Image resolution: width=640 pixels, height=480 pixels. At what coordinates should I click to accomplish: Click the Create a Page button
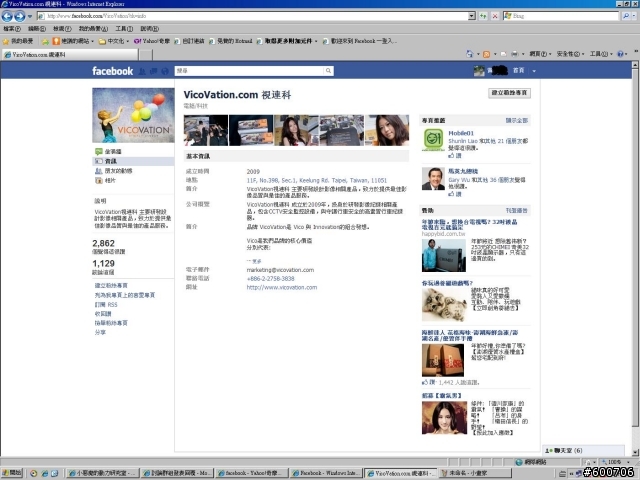pos(509,93)
